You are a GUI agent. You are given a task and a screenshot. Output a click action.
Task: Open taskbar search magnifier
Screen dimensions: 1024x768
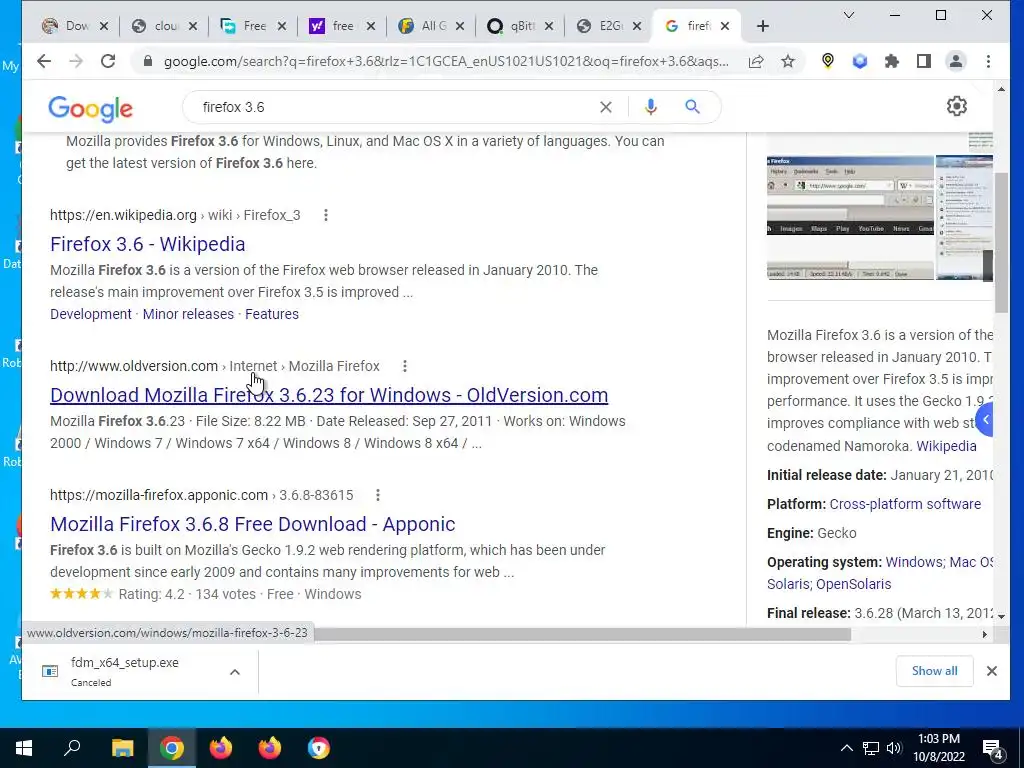(72, 748)
